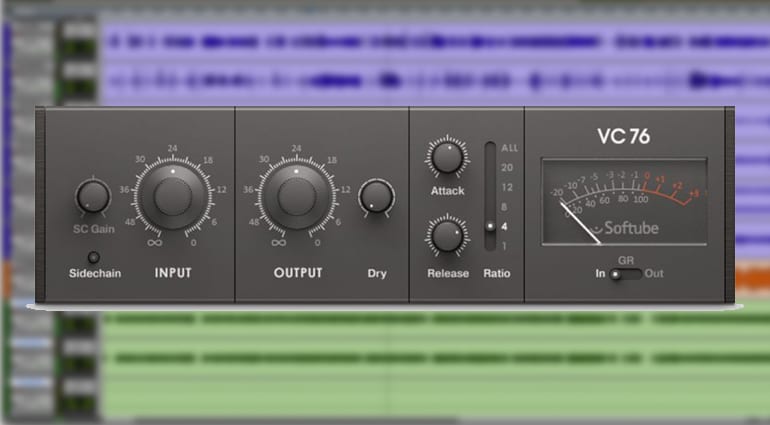Click the In label of GR switch

tap(600, 273)
